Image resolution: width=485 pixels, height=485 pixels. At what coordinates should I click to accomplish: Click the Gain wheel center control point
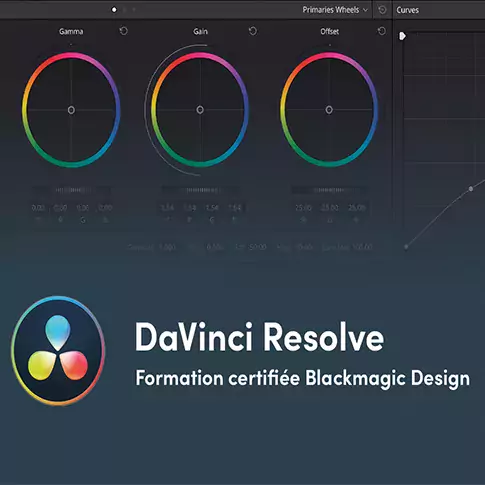click(x=200, y=110)
